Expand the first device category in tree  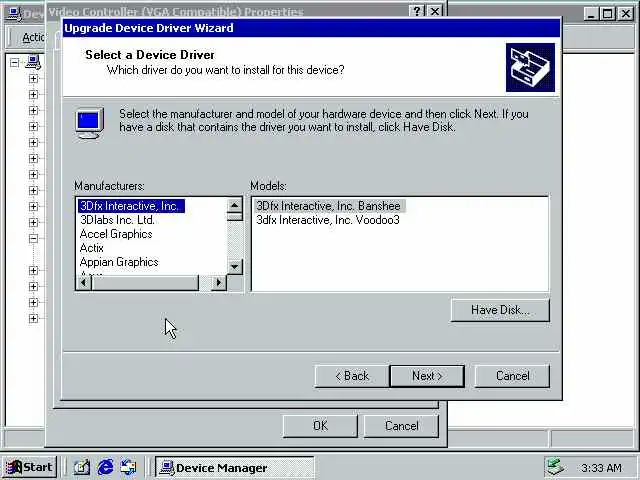tap(33, 78)
